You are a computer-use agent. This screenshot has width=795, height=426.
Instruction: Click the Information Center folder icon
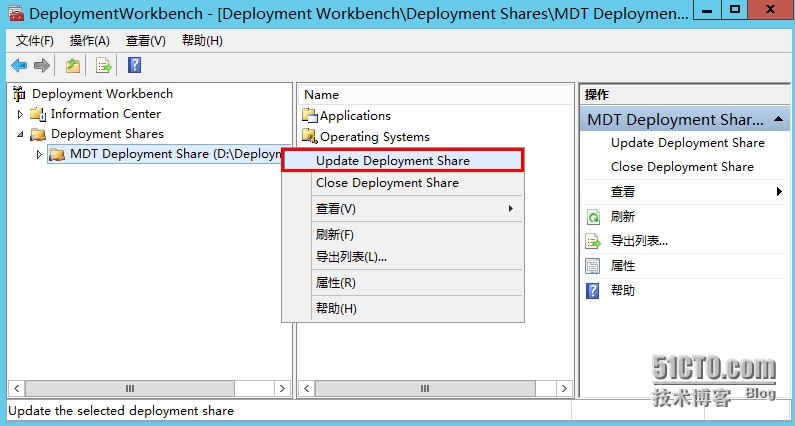[38, 114]
